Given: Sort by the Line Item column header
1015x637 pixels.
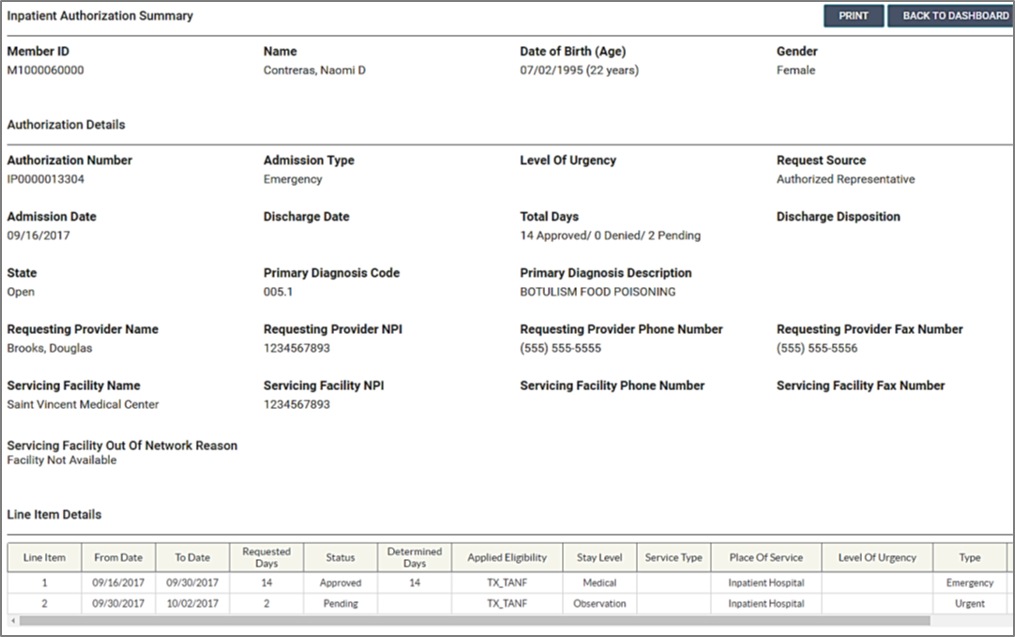Looking at the screenshot, I should pyautogui.click(x=44, y=558).
